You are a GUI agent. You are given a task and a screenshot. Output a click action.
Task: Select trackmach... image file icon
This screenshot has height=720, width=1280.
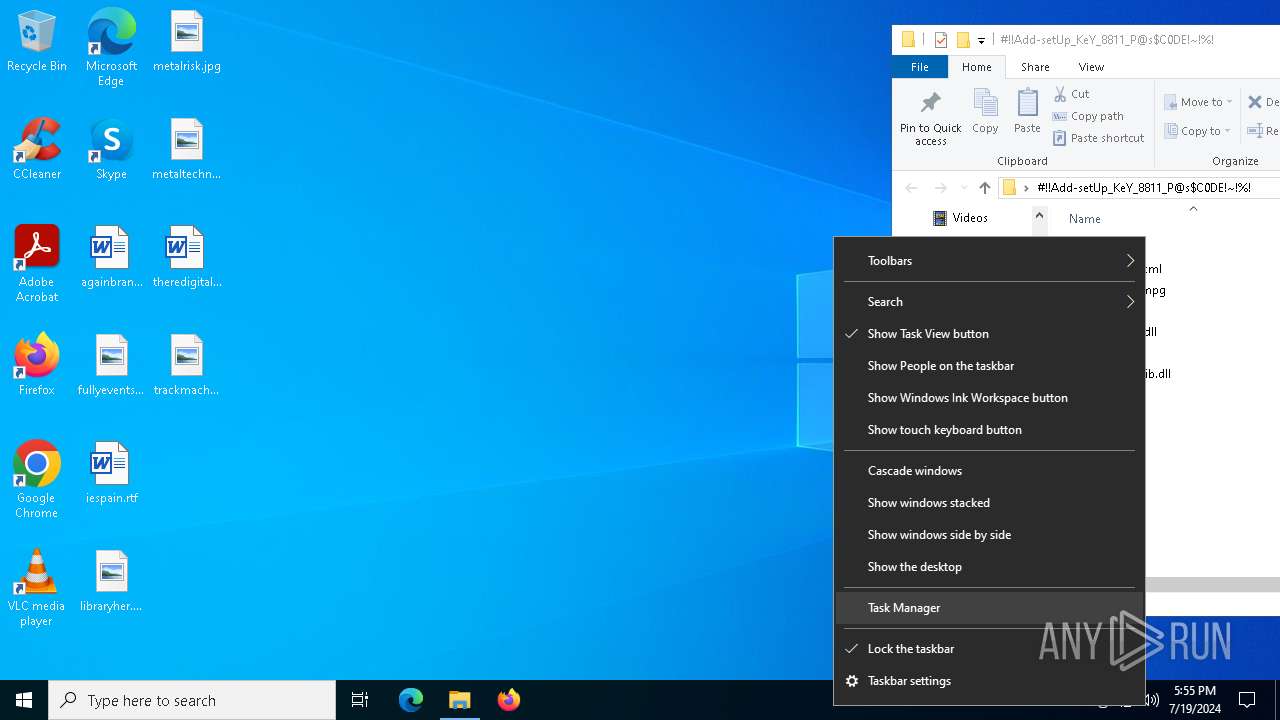[186, 366]
